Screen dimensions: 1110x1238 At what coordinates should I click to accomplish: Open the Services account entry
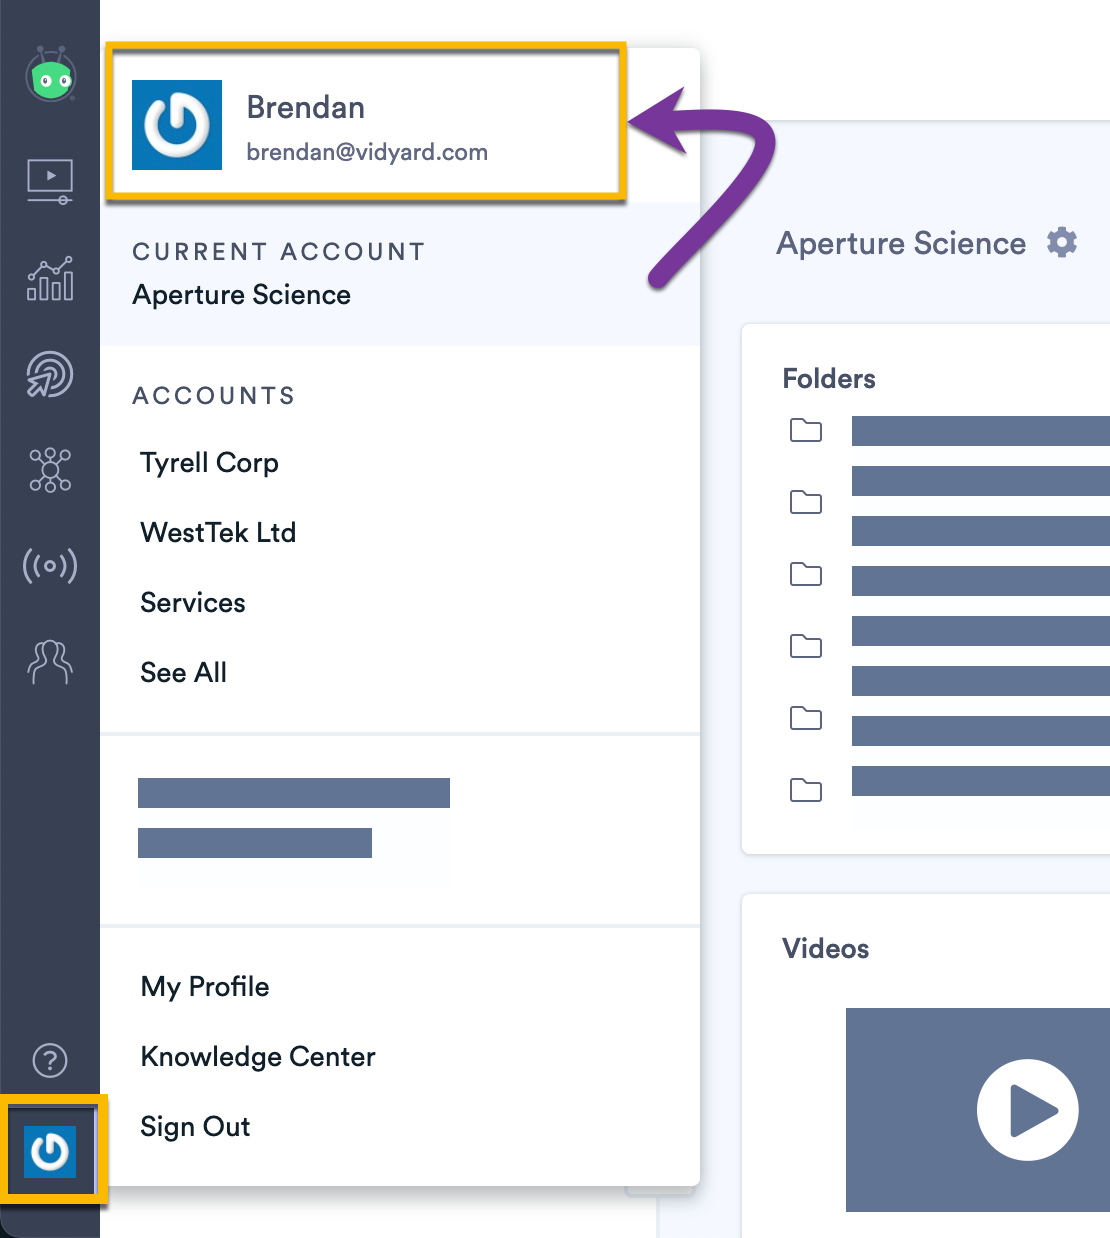point(193,602)
